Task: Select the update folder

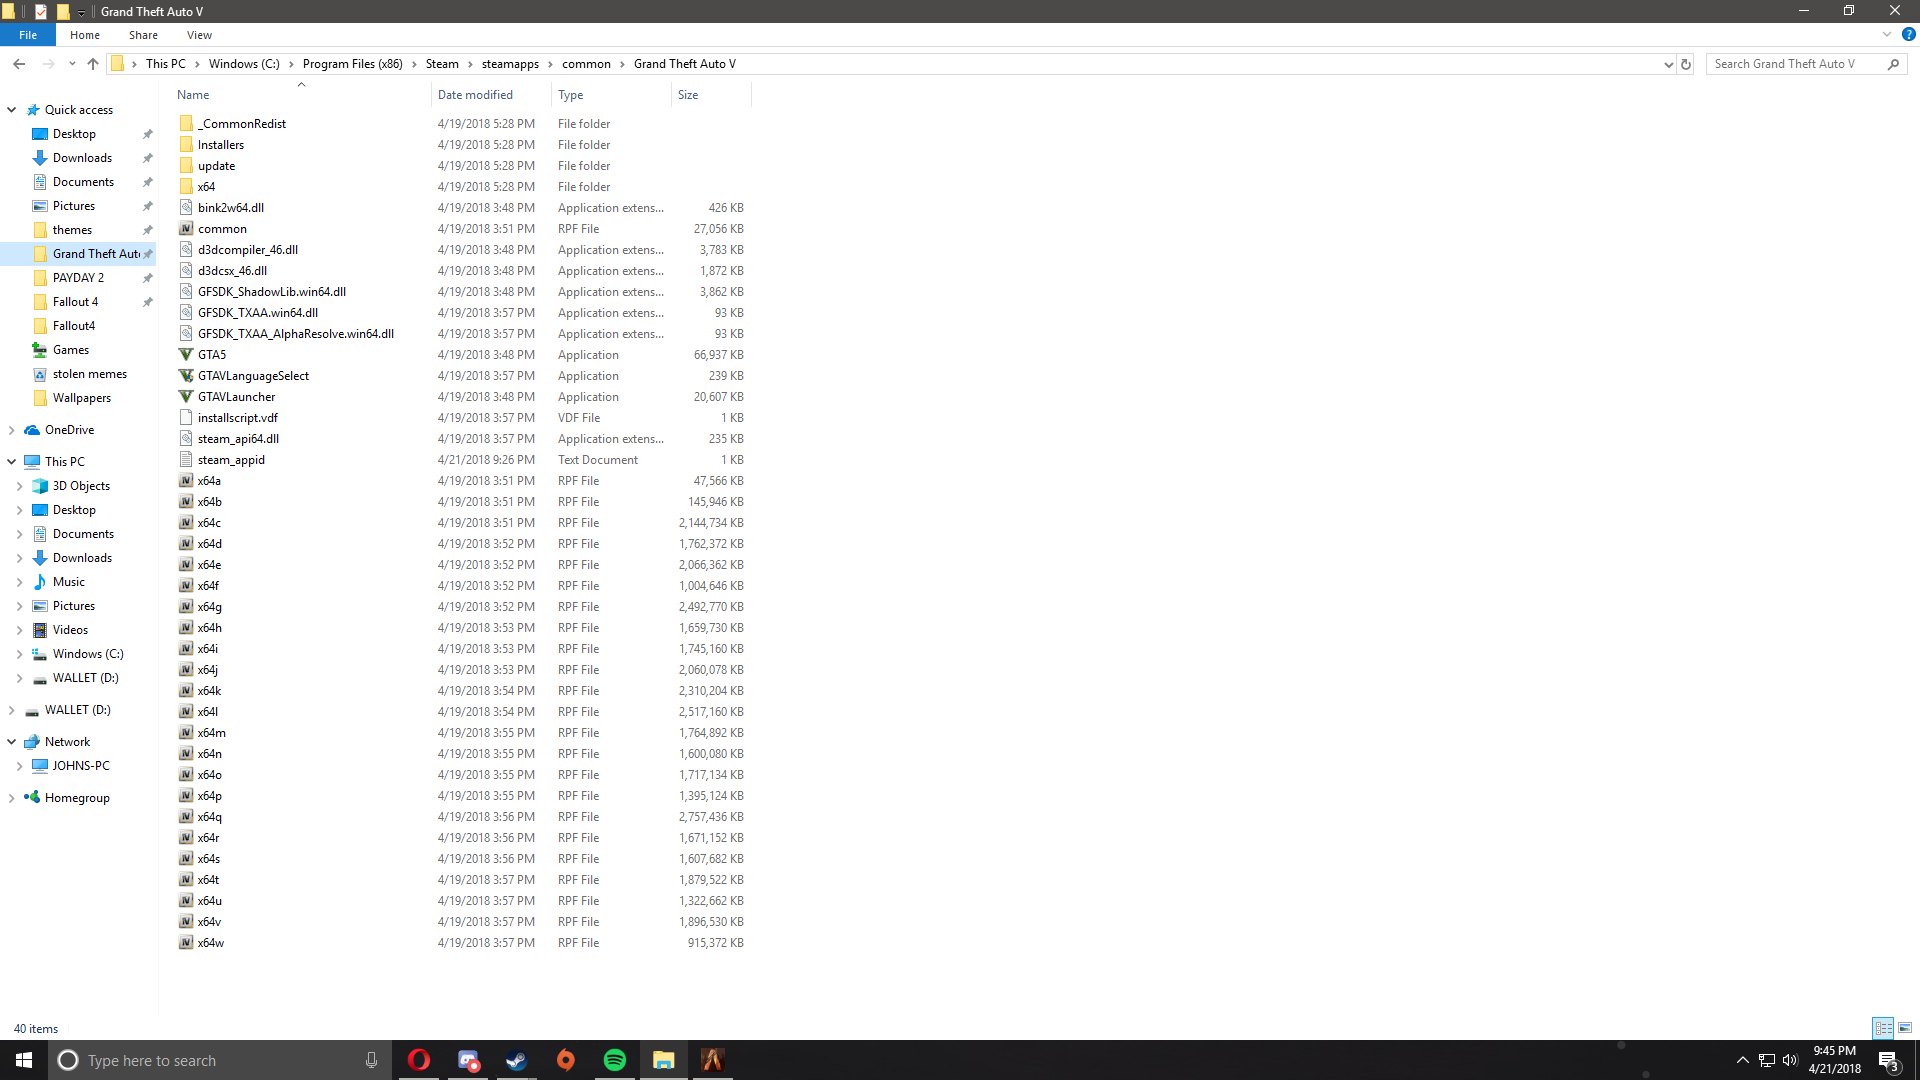Action: tap(217, 166)
